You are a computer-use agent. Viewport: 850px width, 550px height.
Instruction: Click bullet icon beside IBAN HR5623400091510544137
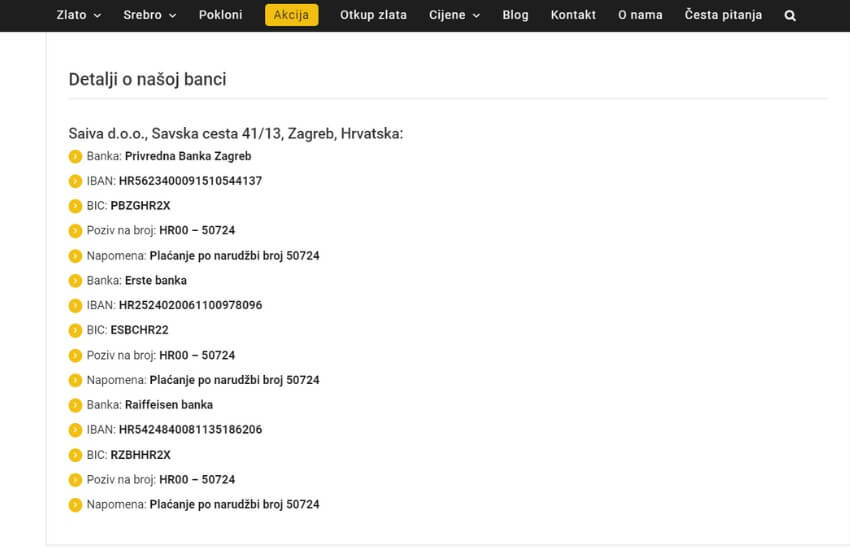tap(75, 181)
